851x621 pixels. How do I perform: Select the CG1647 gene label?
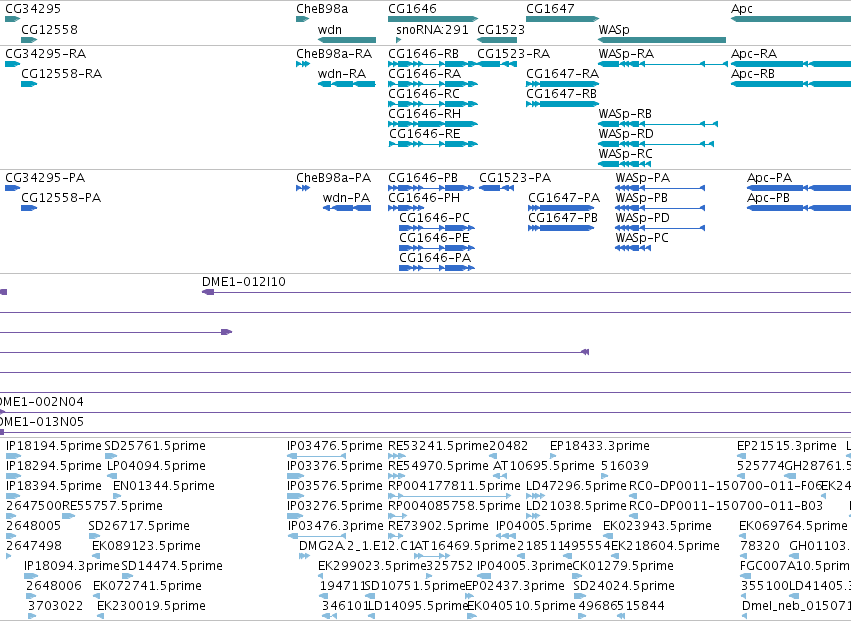[550, 9]
